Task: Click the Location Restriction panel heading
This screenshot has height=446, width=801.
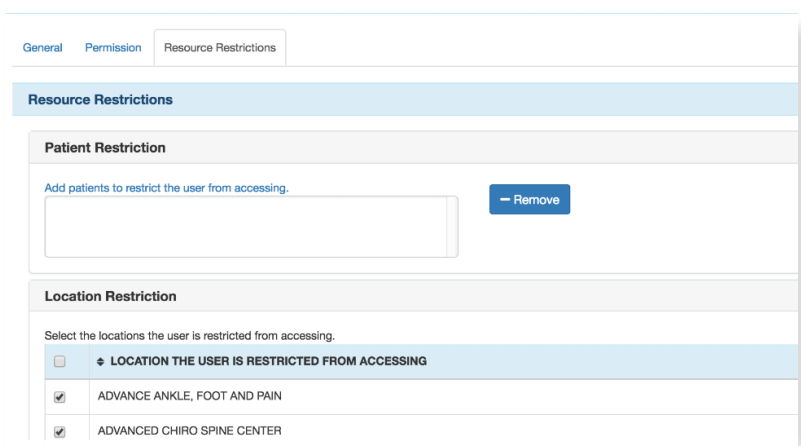Action: pyautogui.click(x=111, y=297)
